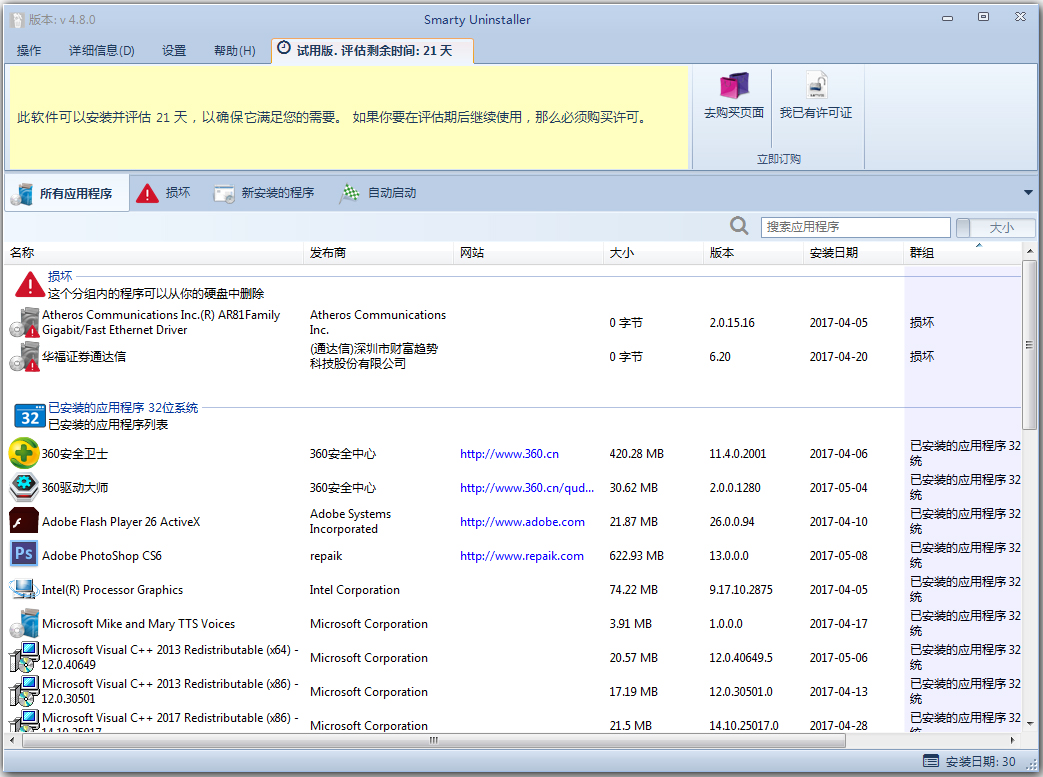
Task: Click the 华福证券通达信 name text
Action: (84, 357)
